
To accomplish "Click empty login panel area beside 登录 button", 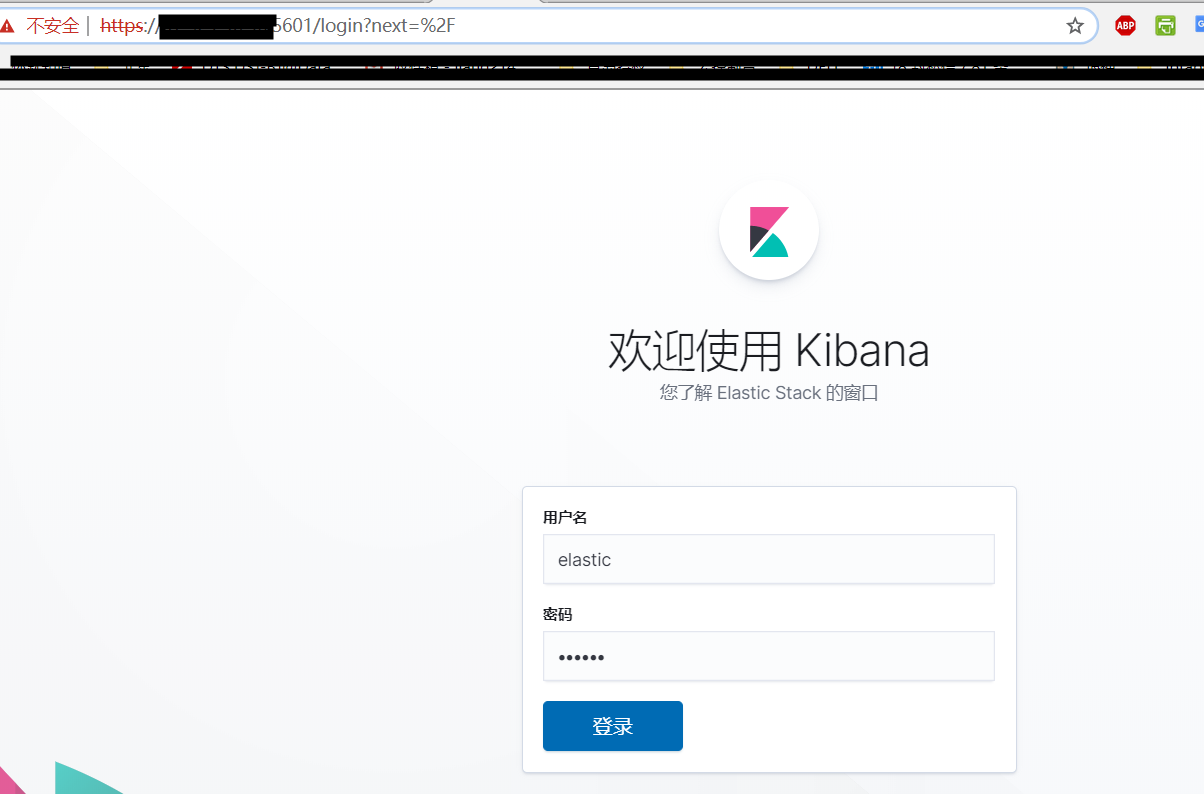I will [x=850, y=726].
